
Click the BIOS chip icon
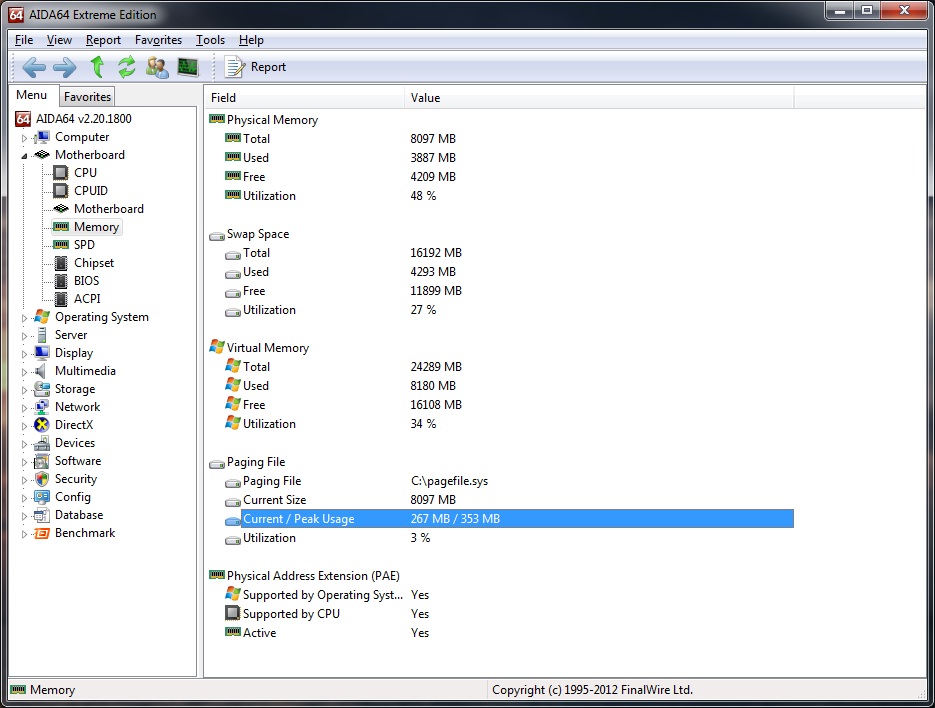point(61,280)
